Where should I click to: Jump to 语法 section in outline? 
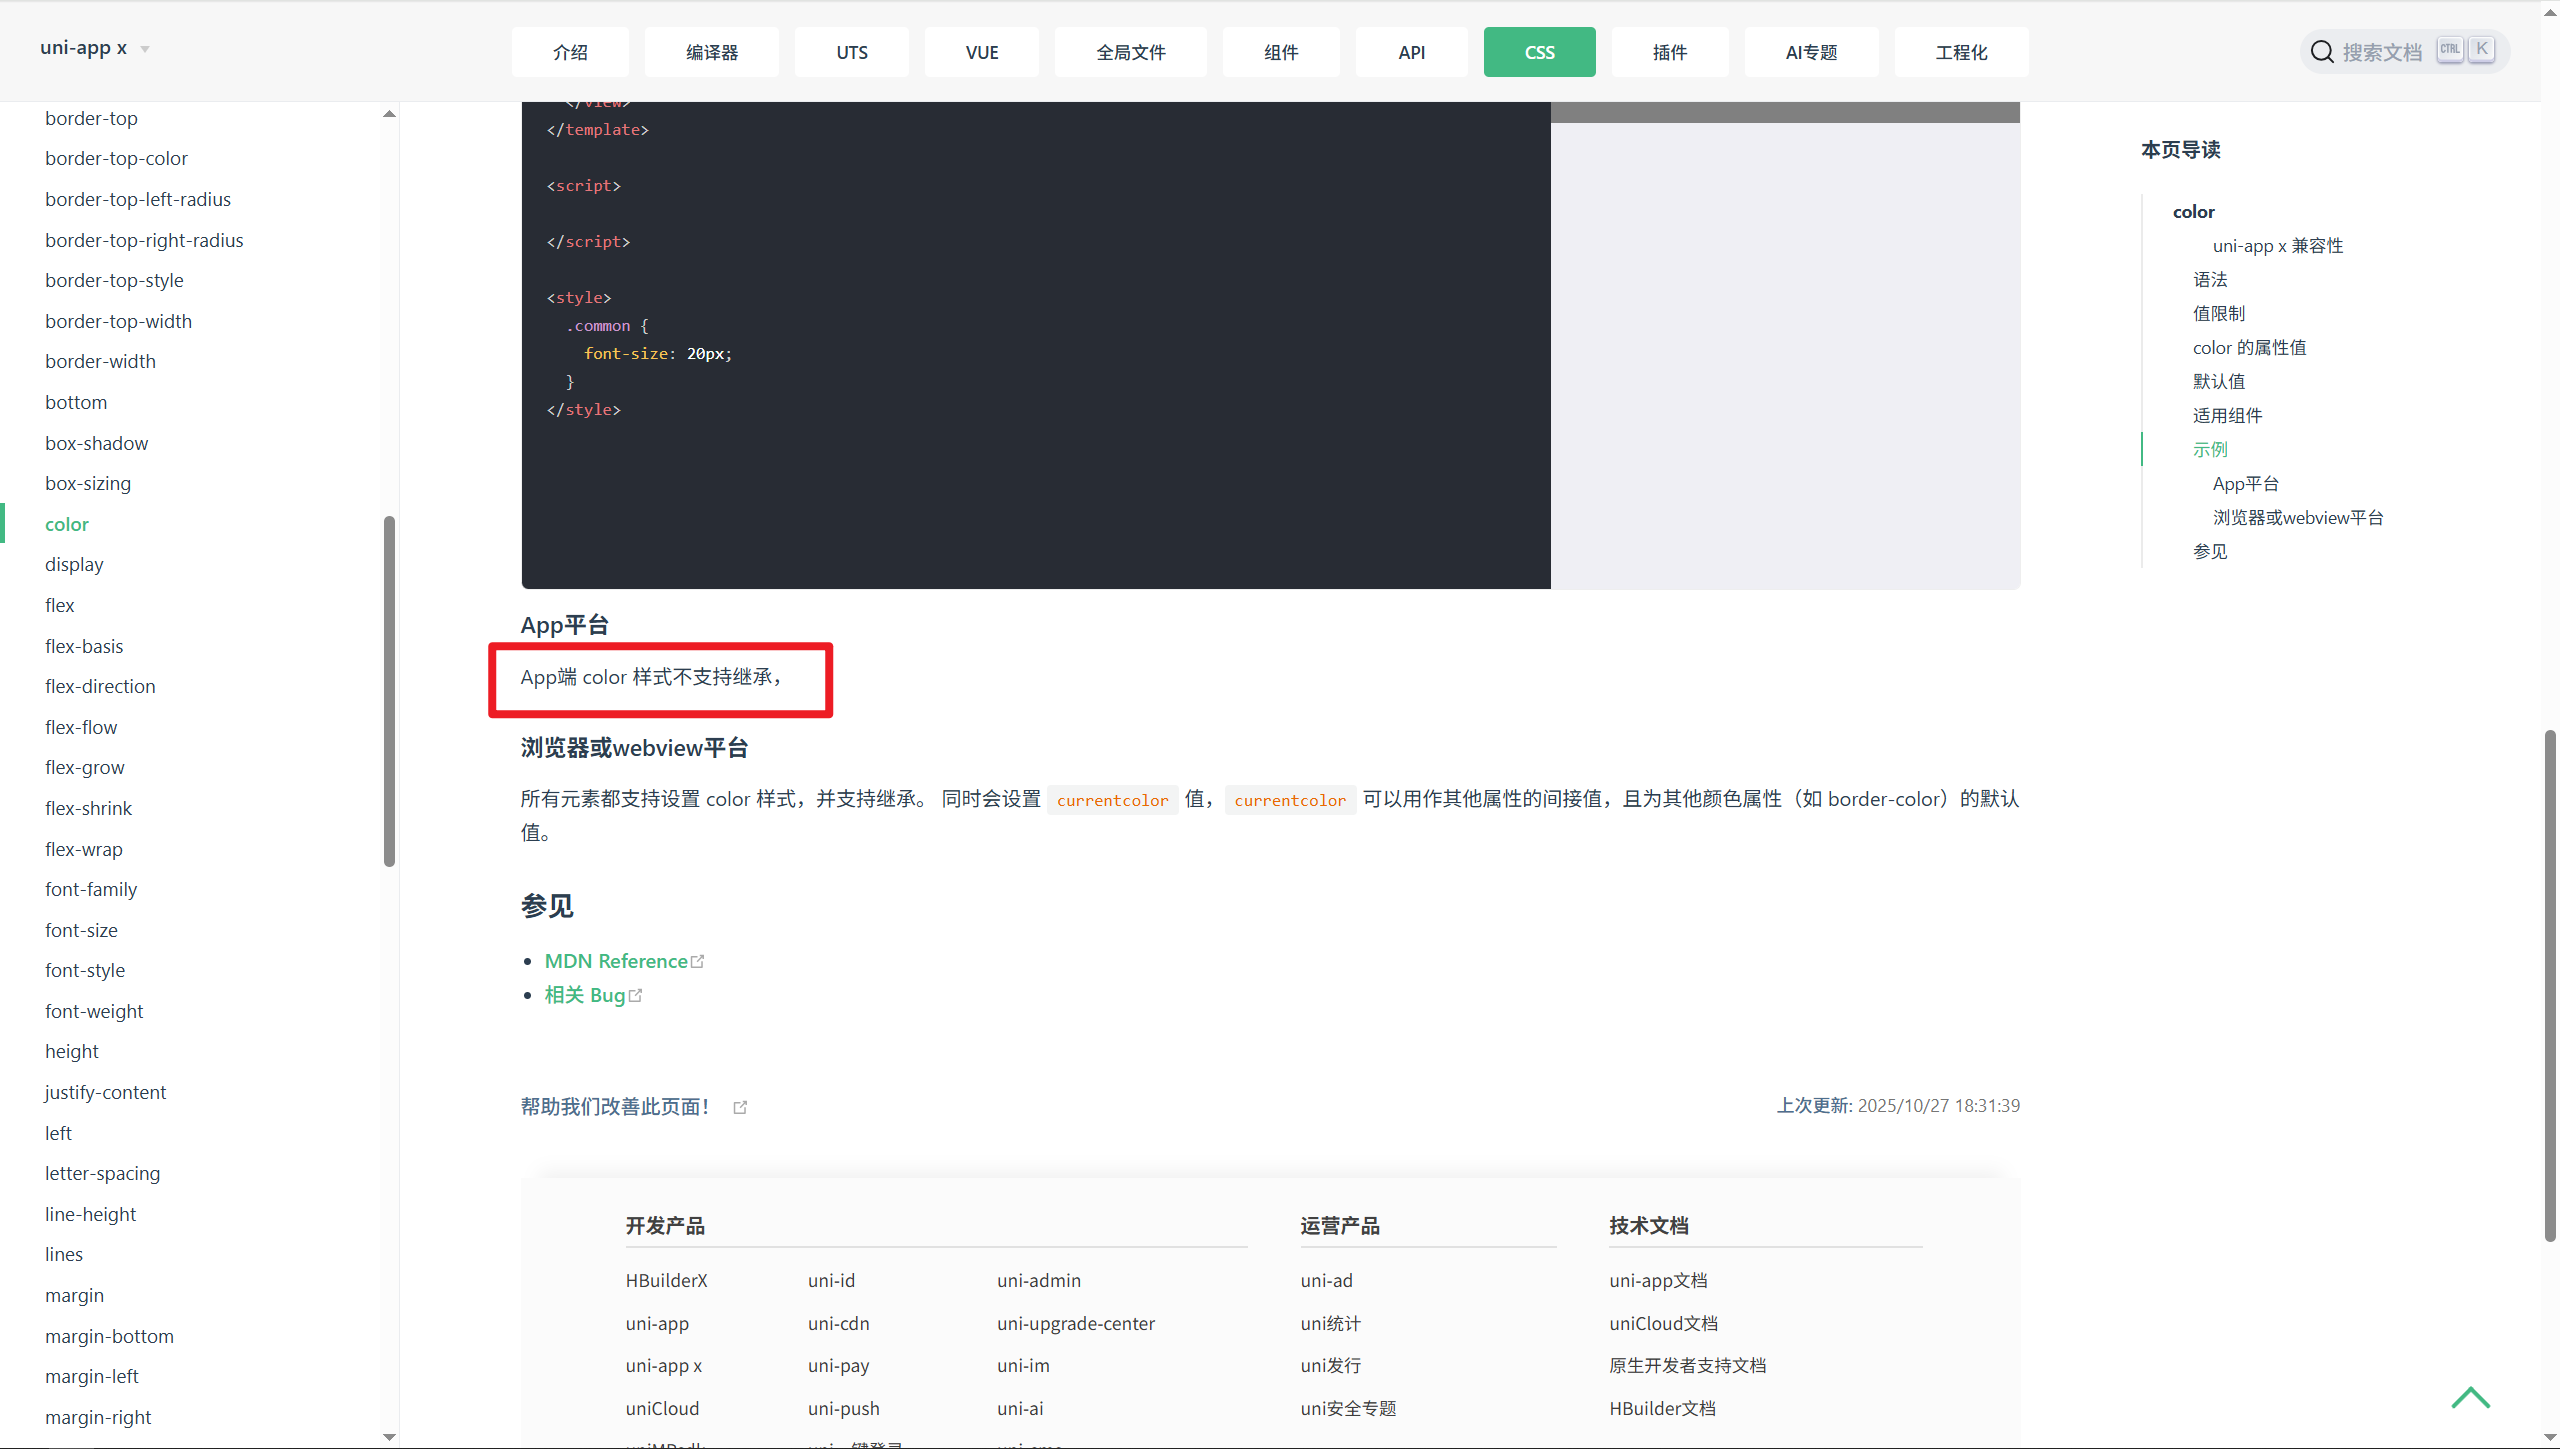click(x=2209, y=279)
